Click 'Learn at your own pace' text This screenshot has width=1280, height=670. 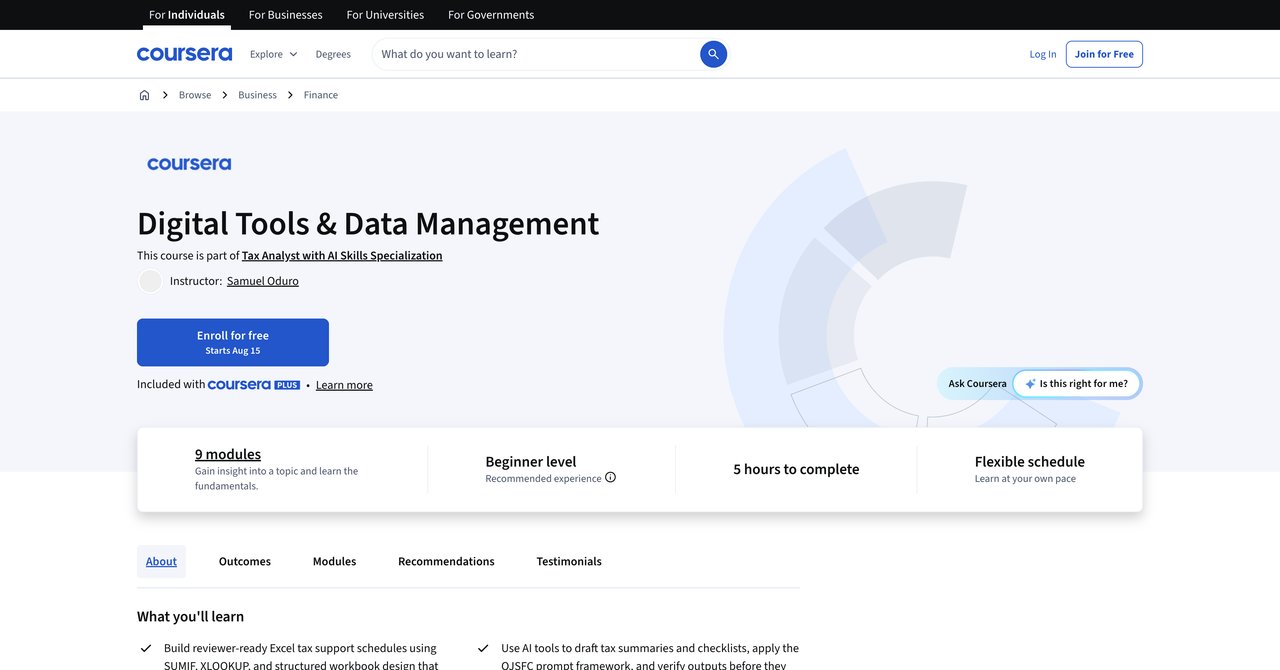click(1025, 479)
